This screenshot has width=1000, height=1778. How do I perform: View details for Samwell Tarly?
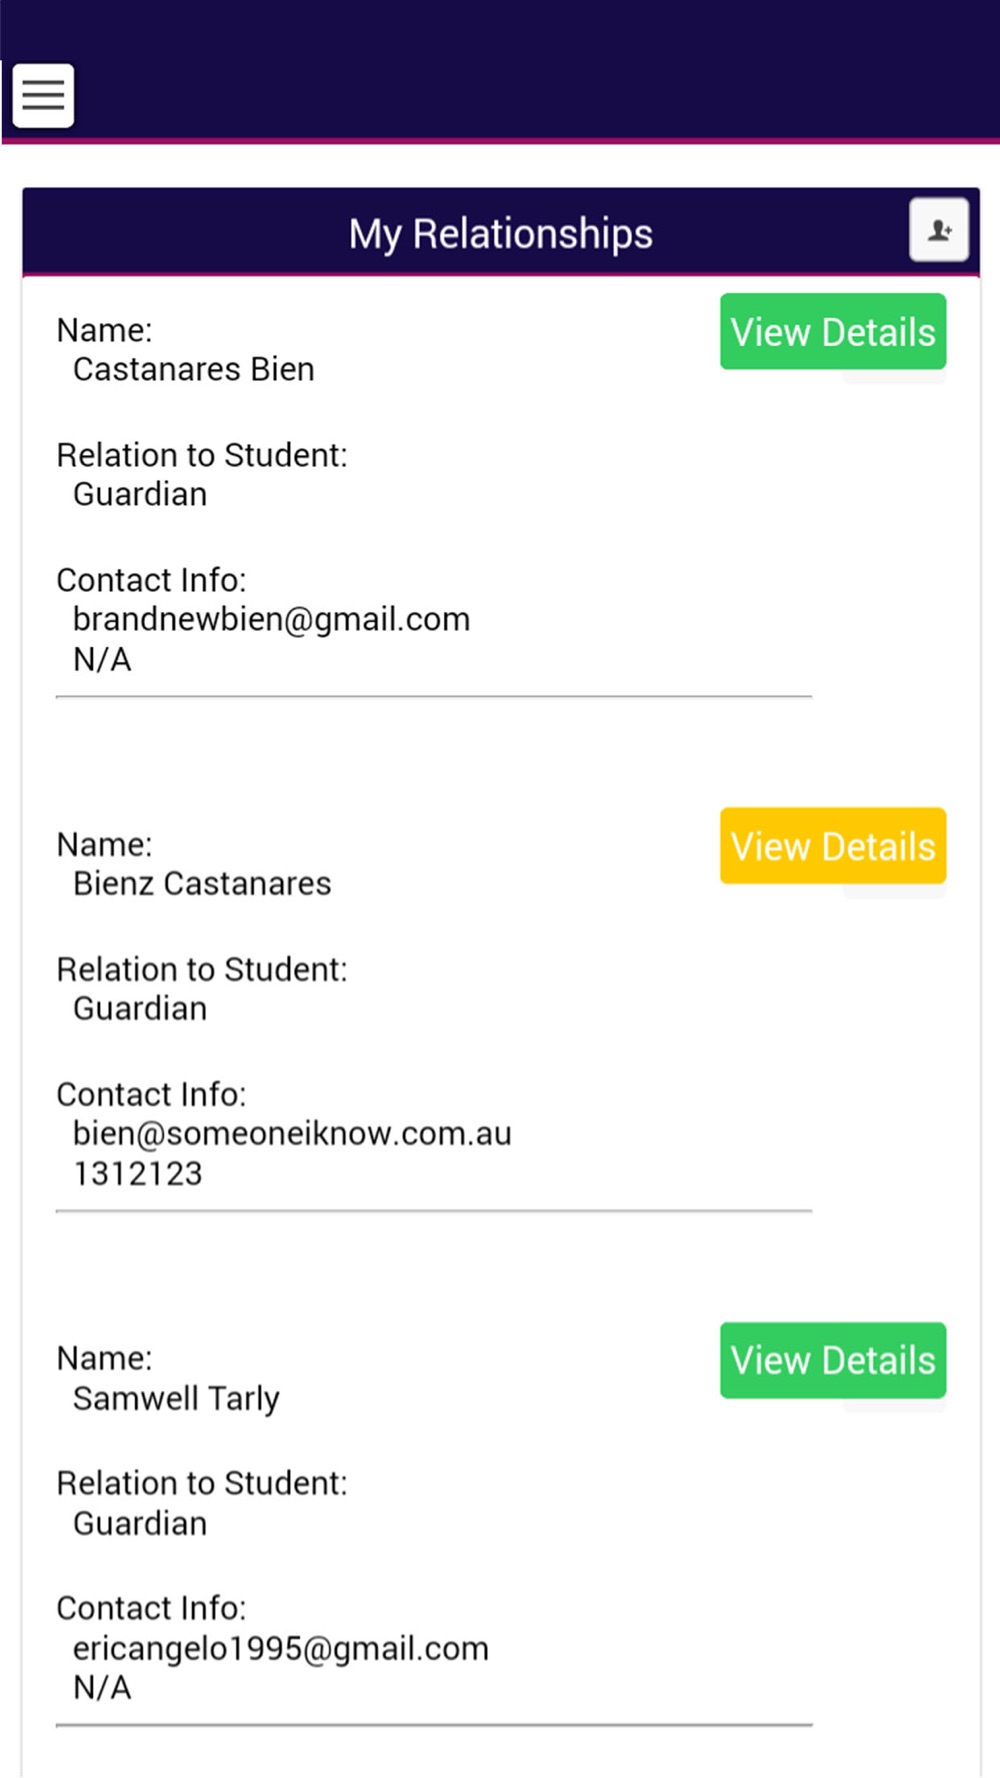click(833, 1360)
